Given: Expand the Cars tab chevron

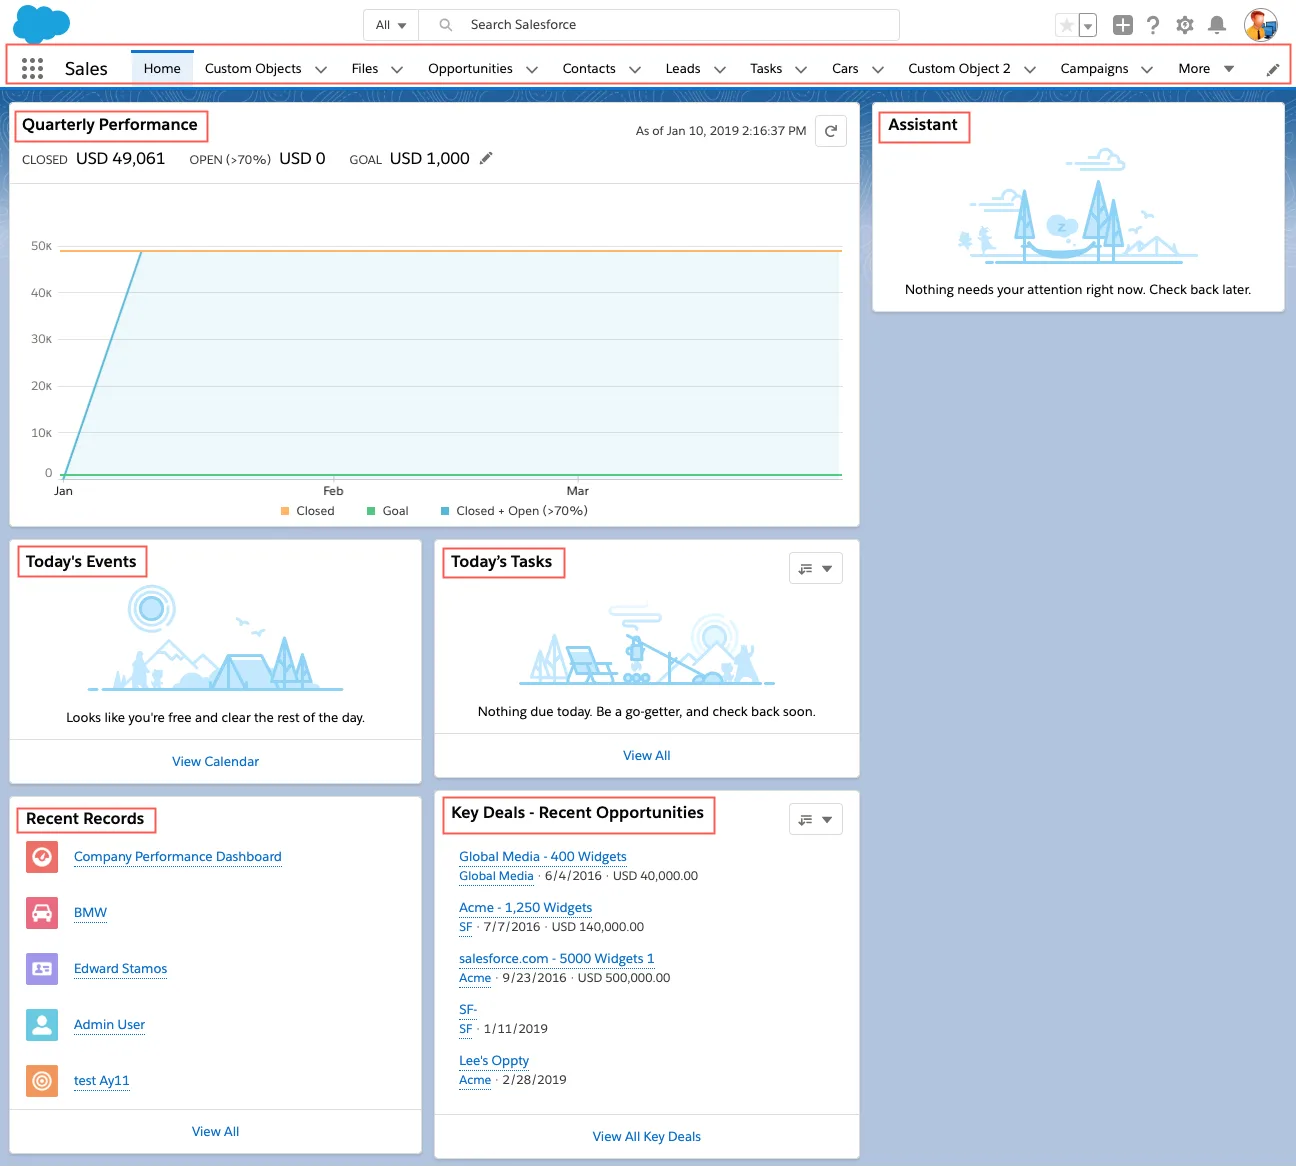Looking at the screenshot, I should pyautogui.click(x=878, y=69).
